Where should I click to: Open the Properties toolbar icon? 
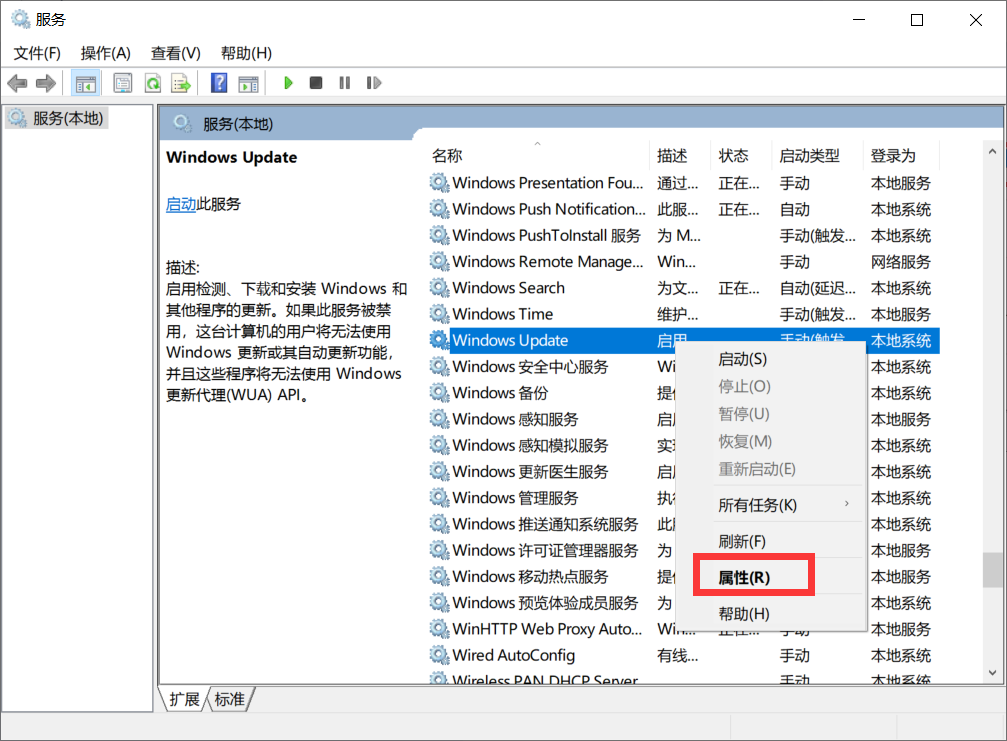coord(122,83)
